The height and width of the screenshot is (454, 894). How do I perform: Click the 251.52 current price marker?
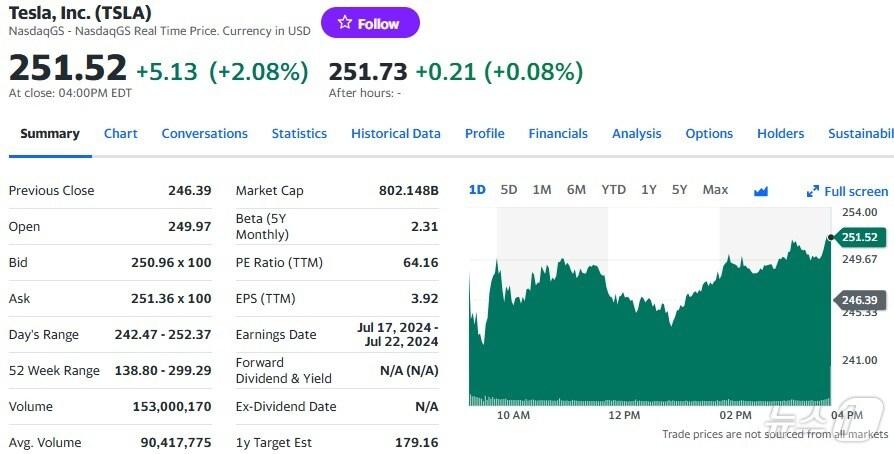pyautogui.click(x=858, y=237)
